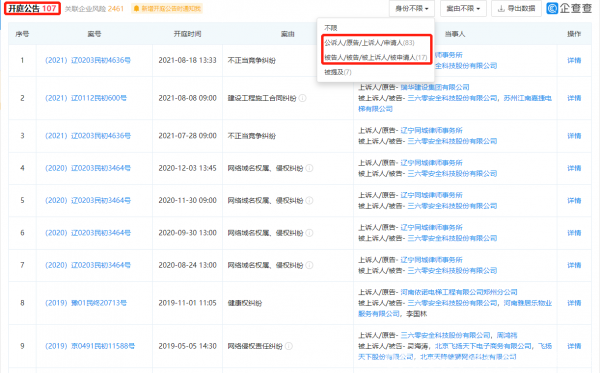
Task: Select the 被提及 option with 7 results
Action: 338,72
